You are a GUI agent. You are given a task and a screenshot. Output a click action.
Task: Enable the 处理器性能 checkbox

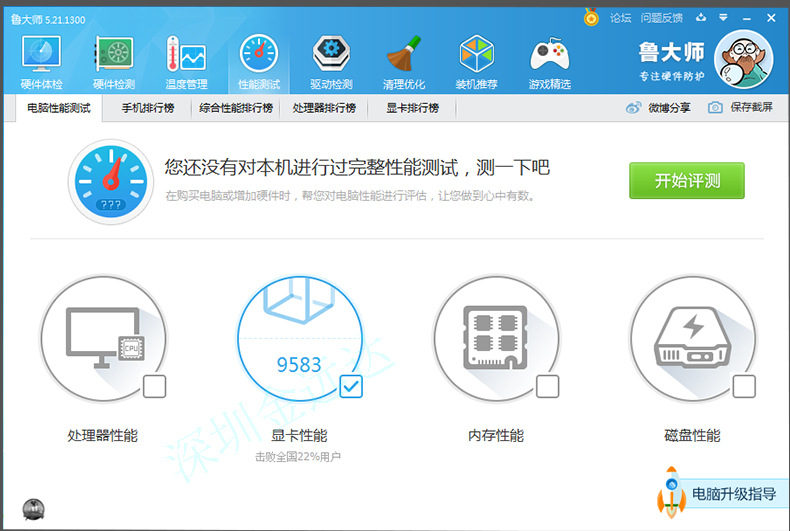point(155,386)
